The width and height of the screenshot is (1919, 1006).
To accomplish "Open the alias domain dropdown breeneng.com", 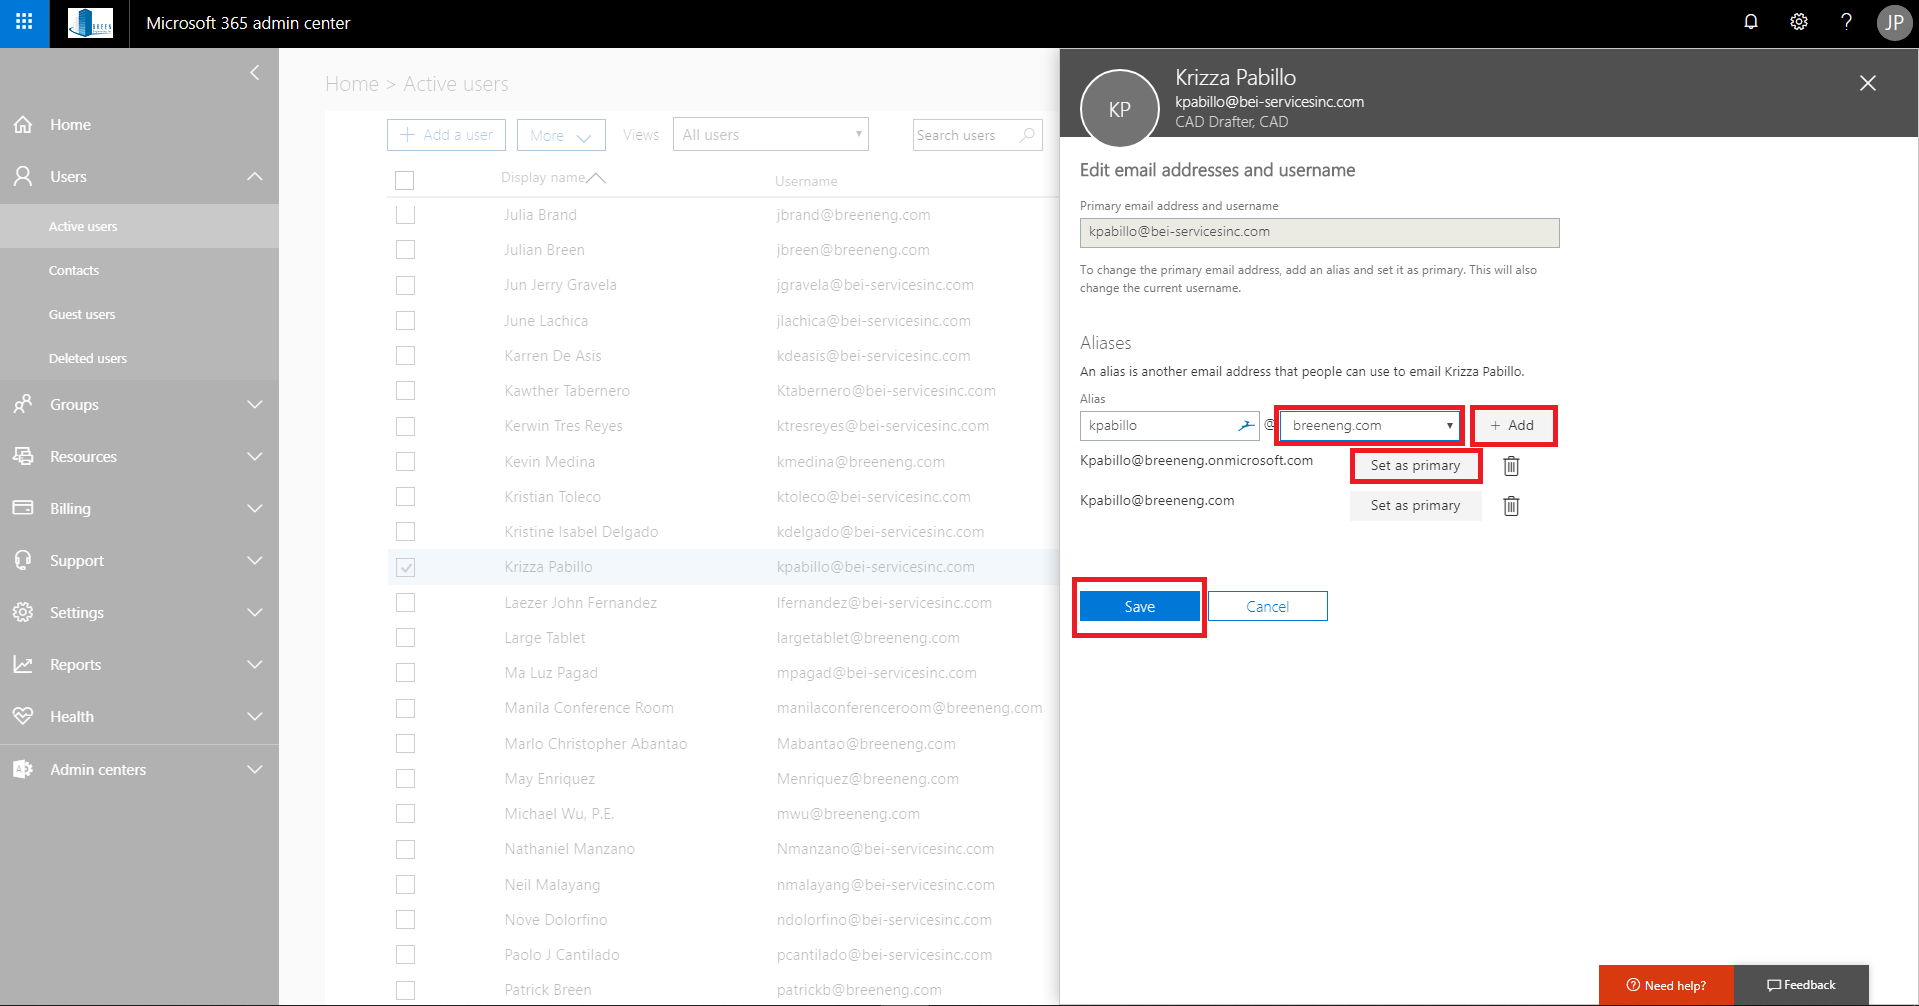I will (1370, 426).
